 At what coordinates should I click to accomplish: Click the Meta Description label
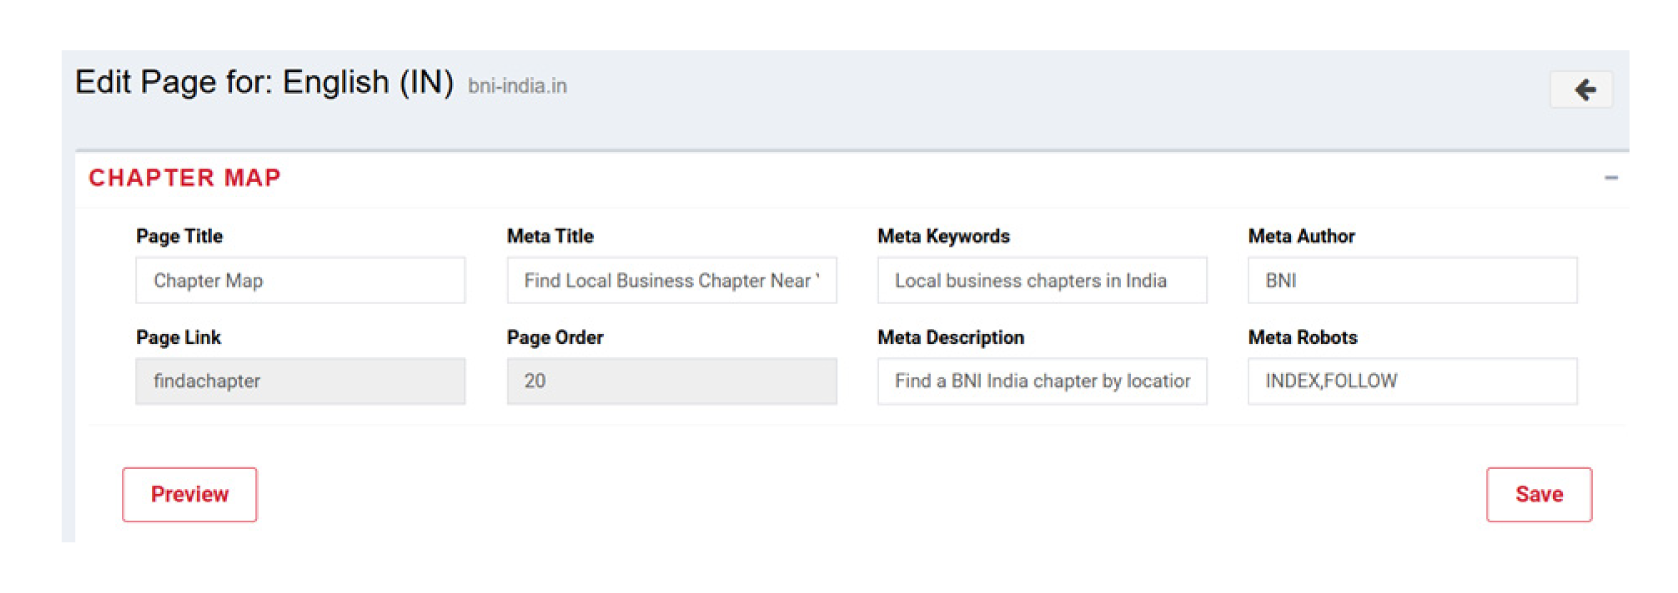point(951,337)
